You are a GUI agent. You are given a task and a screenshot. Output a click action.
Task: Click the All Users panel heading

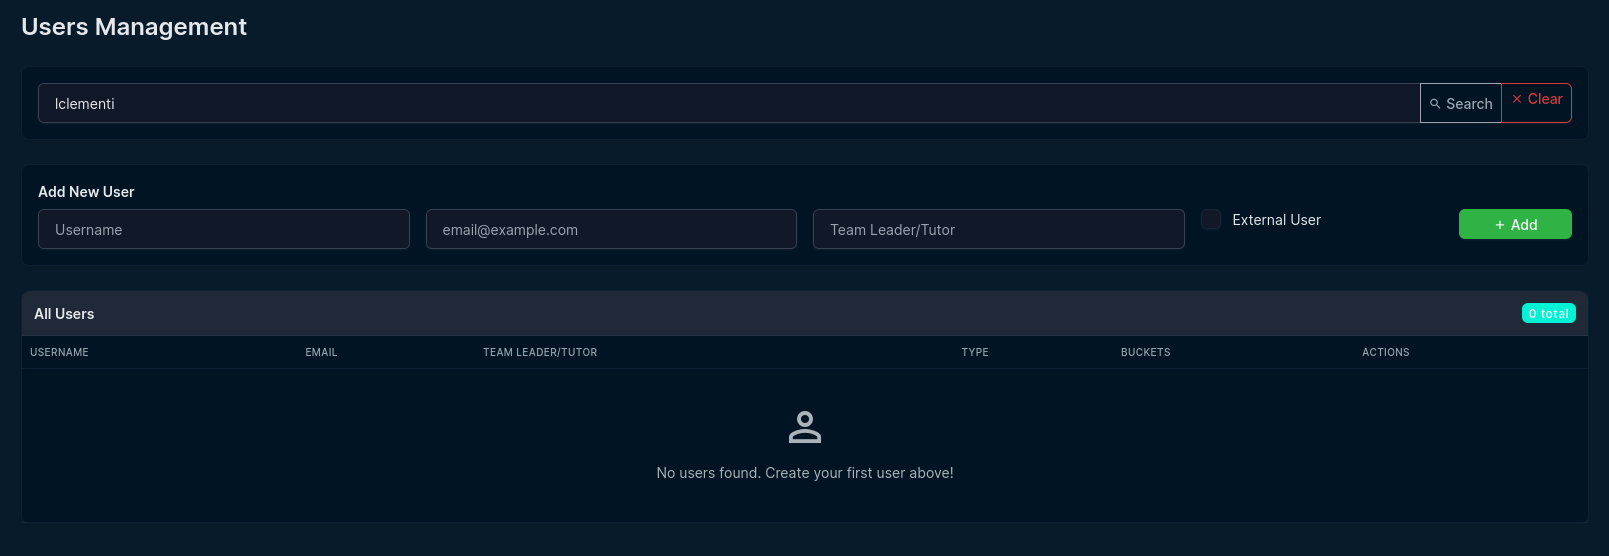[64, 314]
